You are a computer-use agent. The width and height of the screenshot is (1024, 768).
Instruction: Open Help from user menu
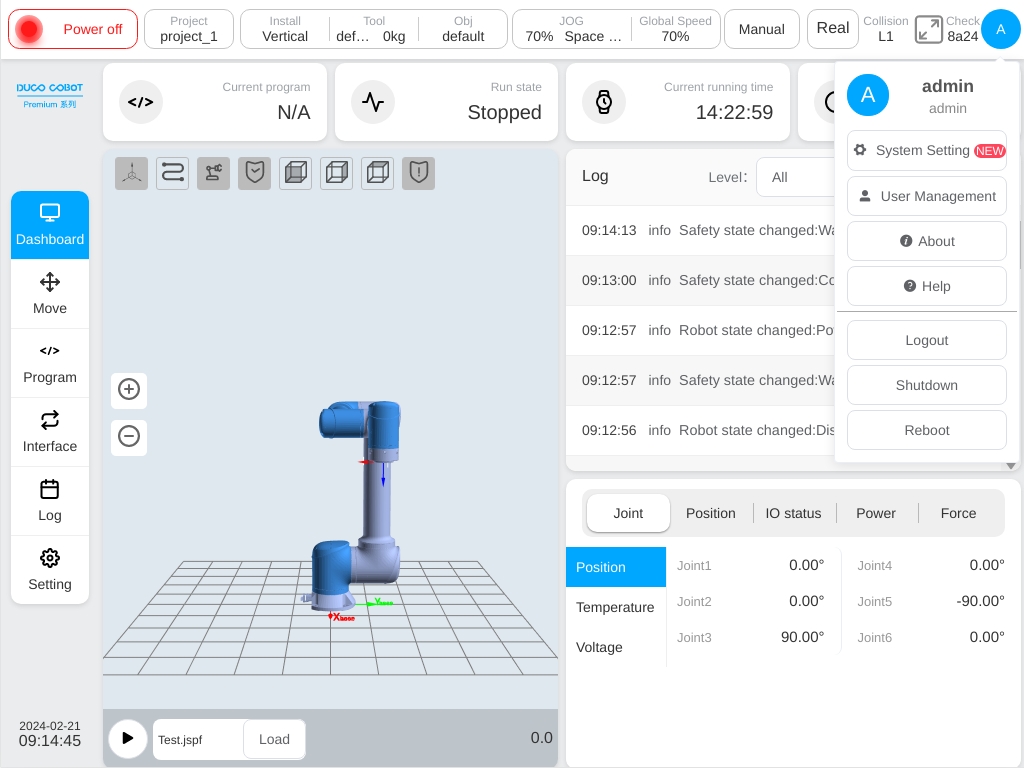coord(927,286)
